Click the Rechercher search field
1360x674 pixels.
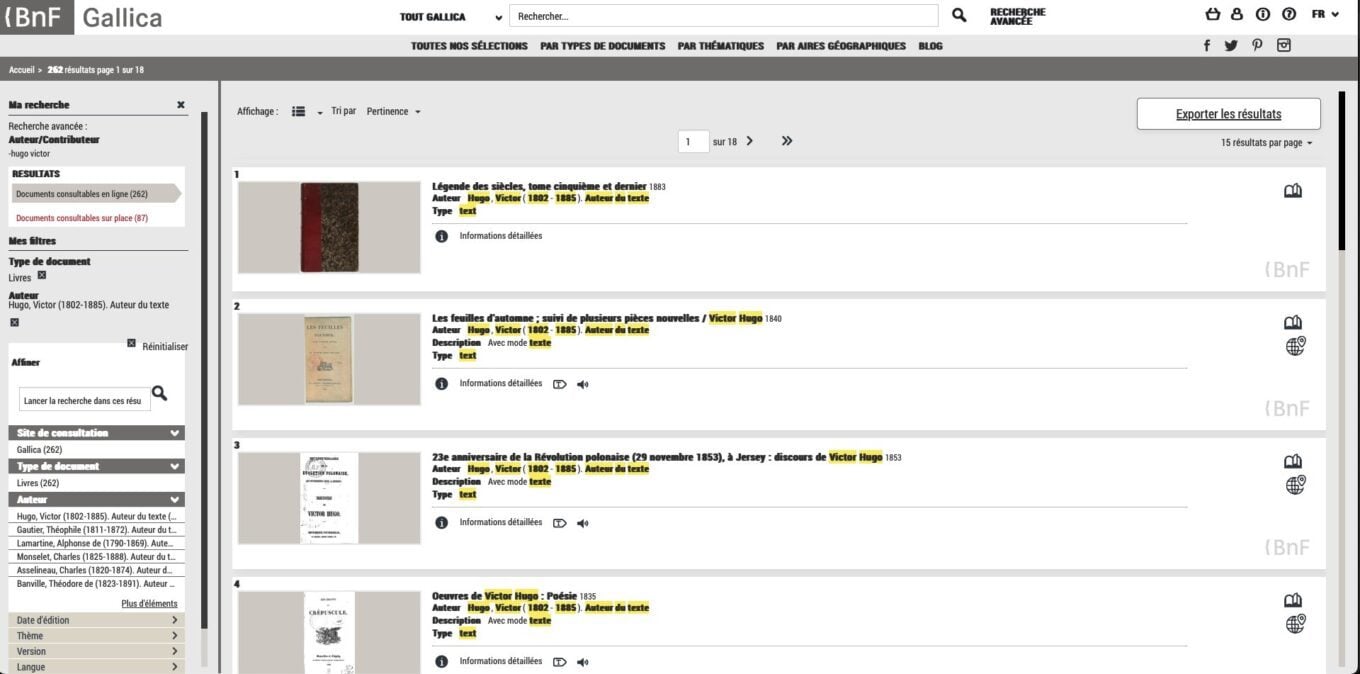coord(724,16)
